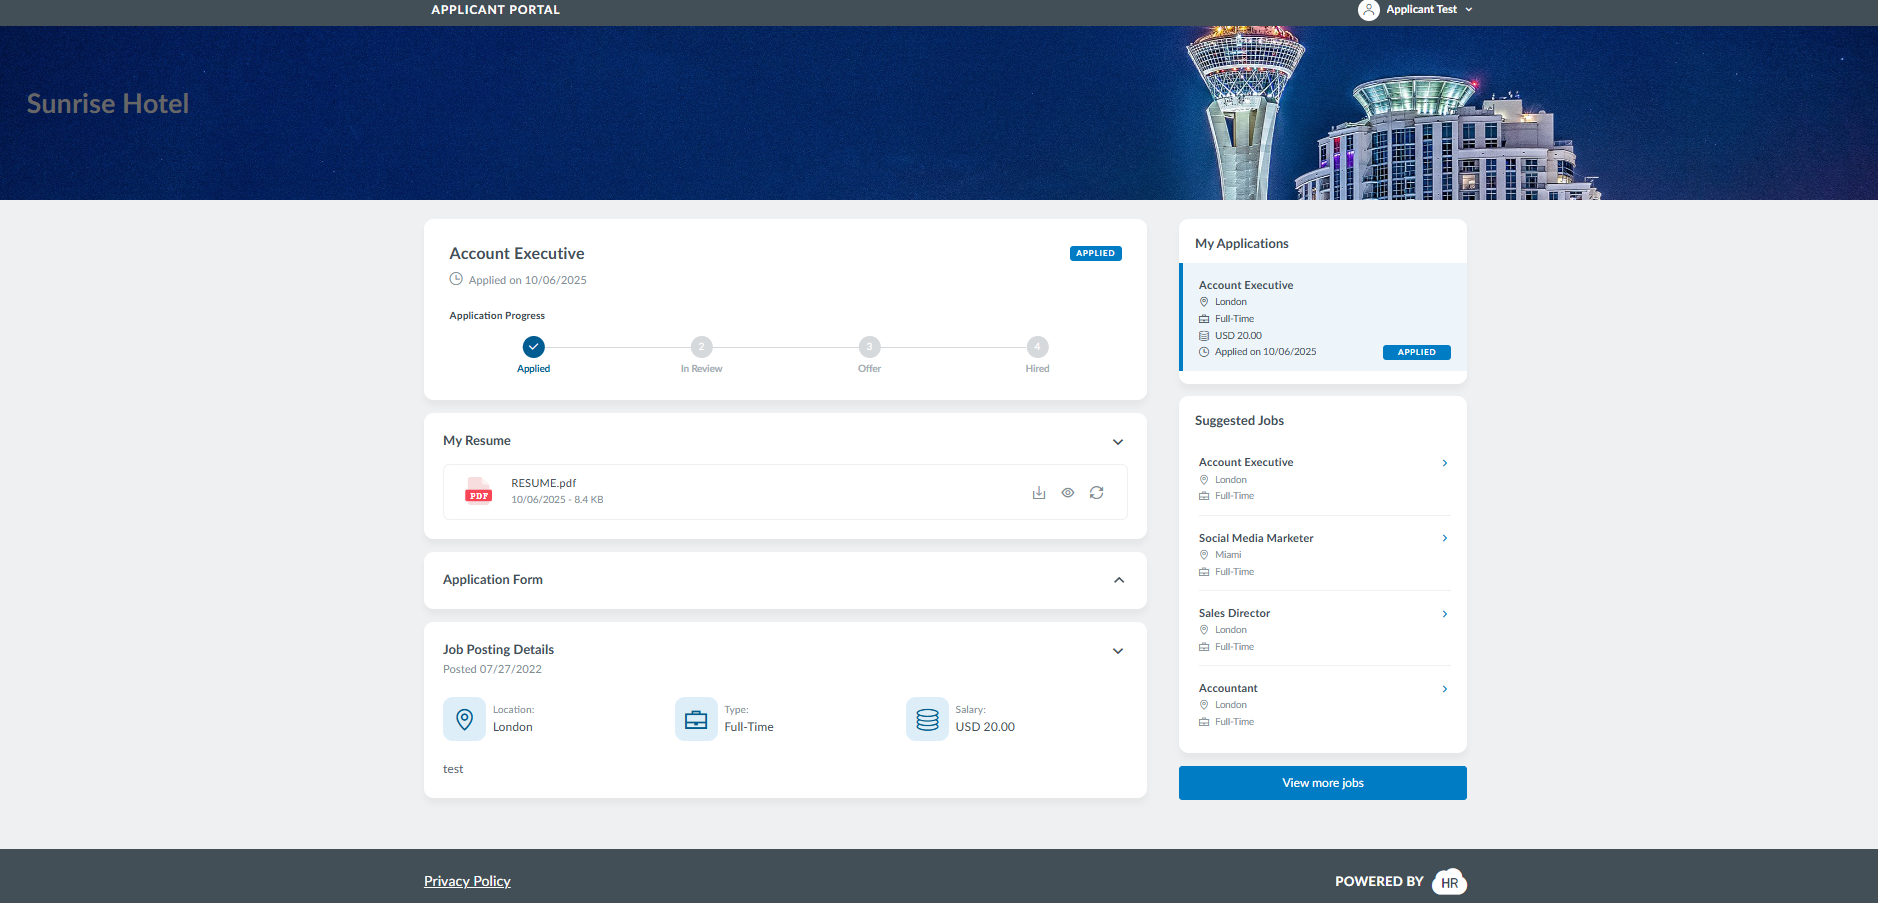Expand the Application Form section

[1119, 580]
